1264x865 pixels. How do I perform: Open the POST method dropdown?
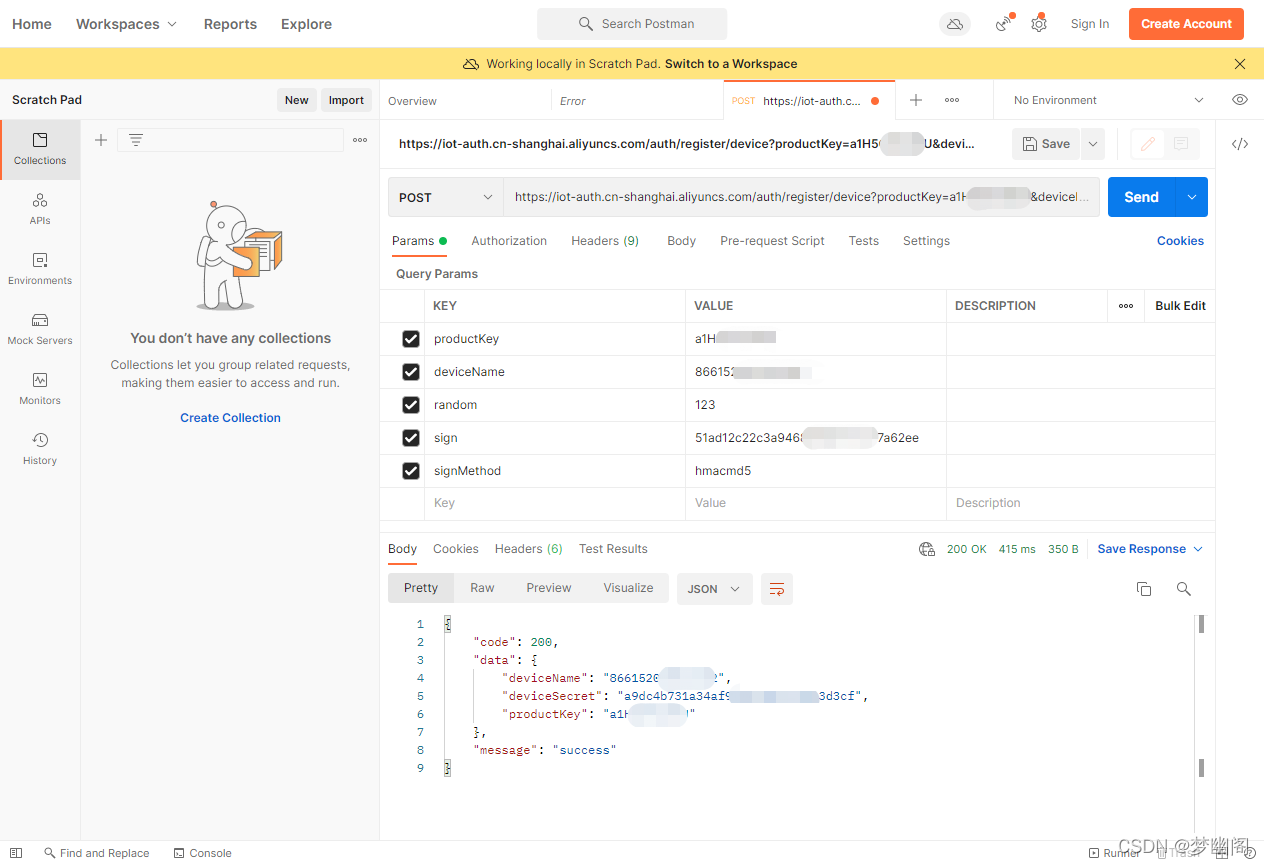click(446, 198)
